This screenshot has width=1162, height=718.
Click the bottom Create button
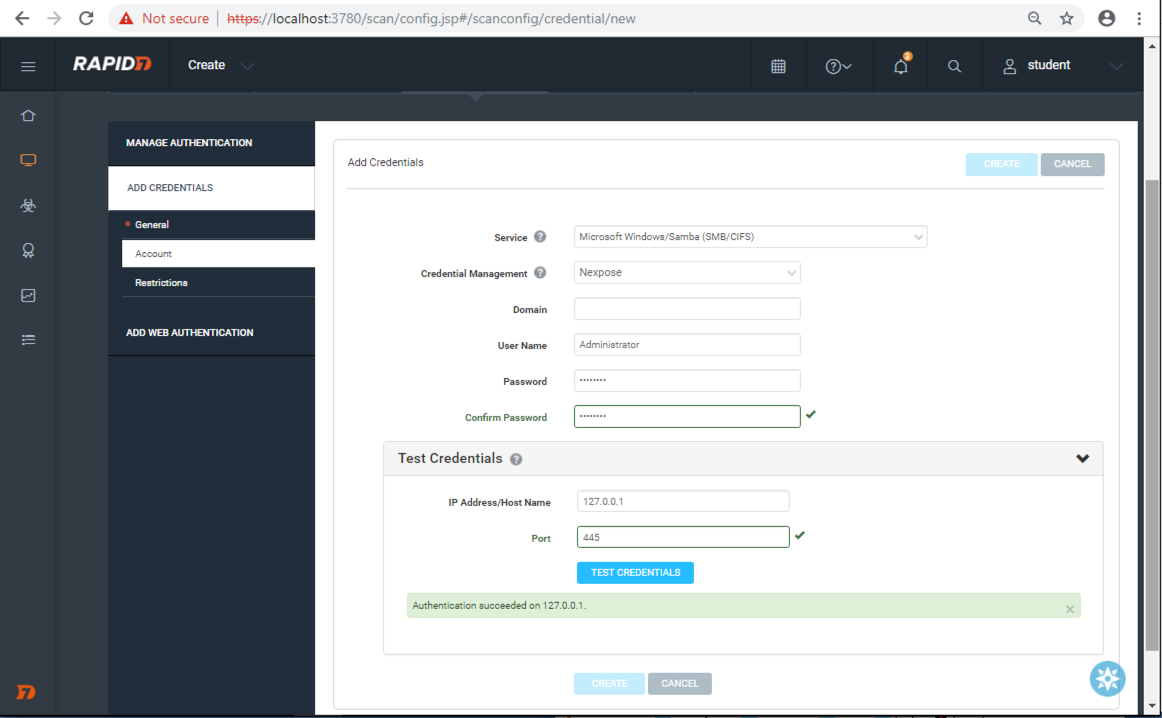coord(609,683)
